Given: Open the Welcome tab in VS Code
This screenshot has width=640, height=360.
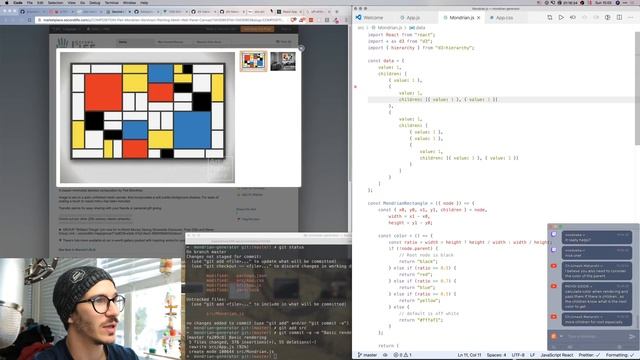Looking at the screenshot, I should [x=373, y=18].
